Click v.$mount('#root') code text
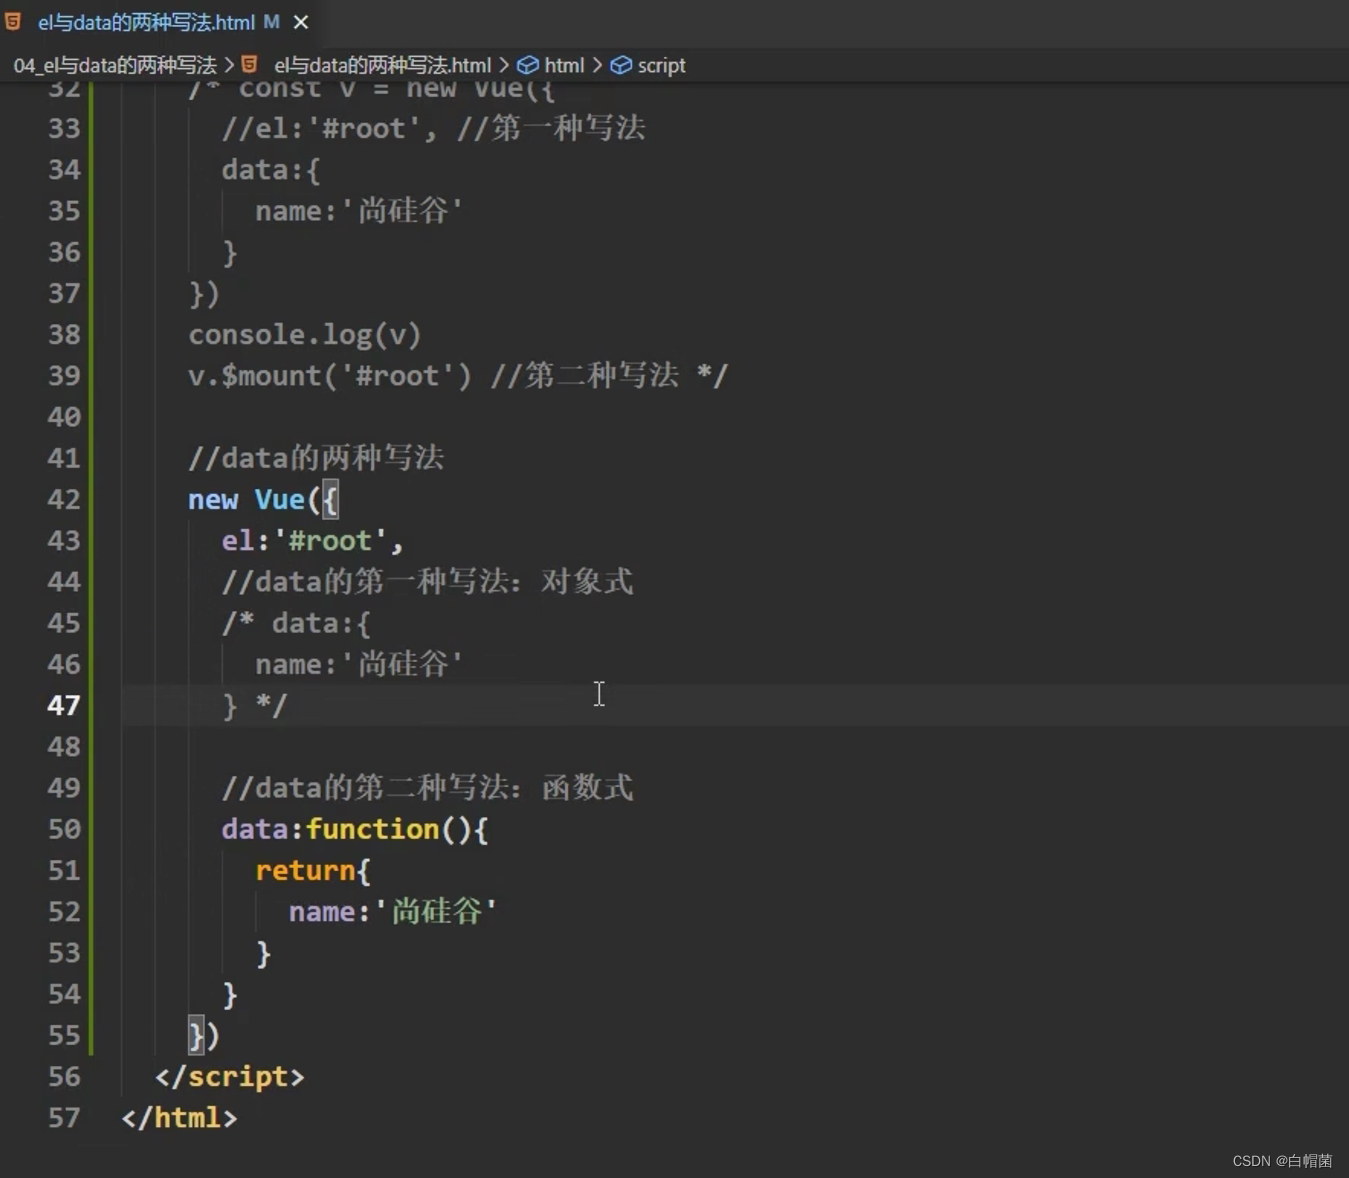 (330, 375)
